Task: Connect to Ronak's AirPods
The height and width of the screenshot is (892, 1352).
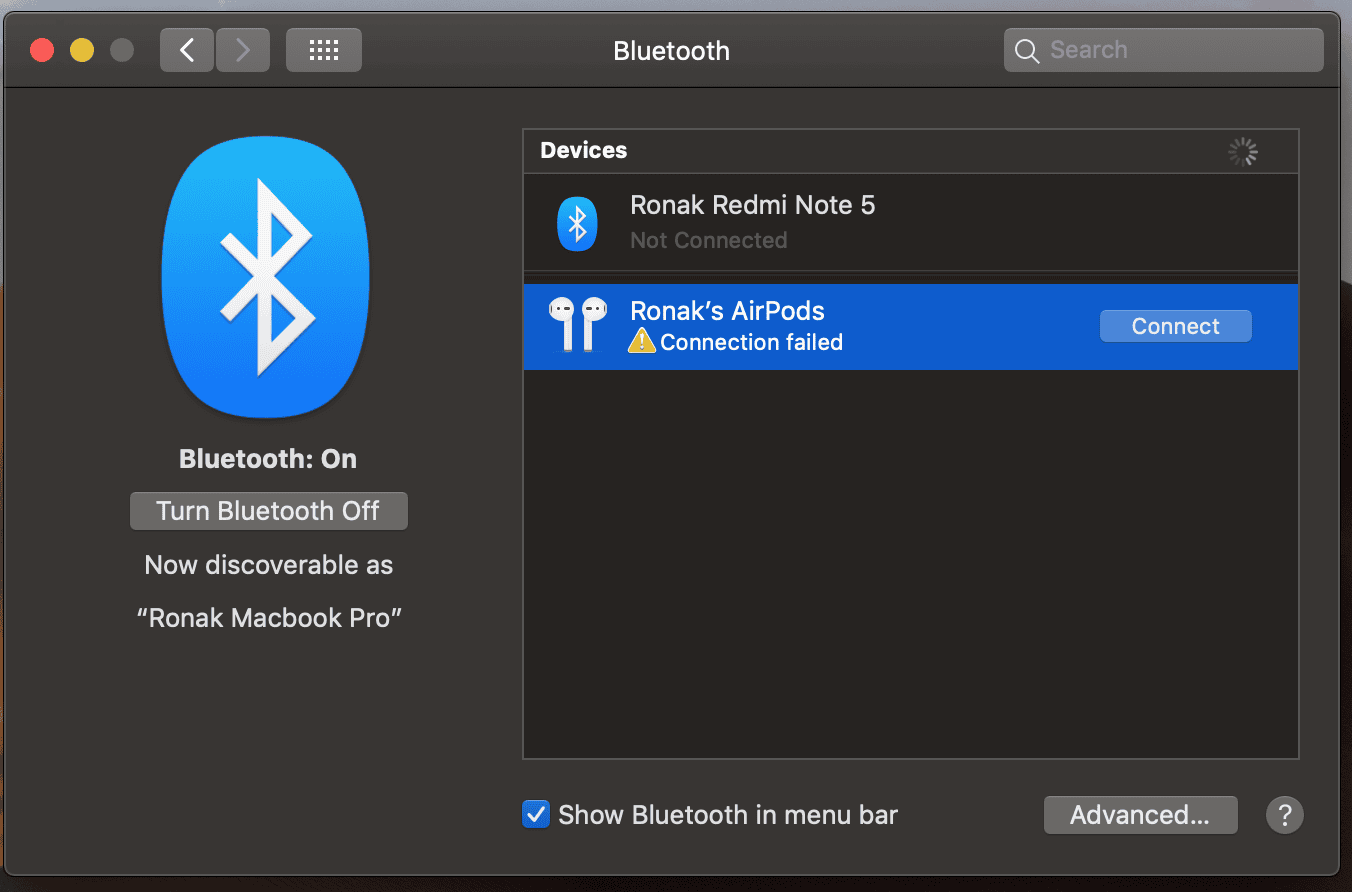Action: pos(1175,325)
